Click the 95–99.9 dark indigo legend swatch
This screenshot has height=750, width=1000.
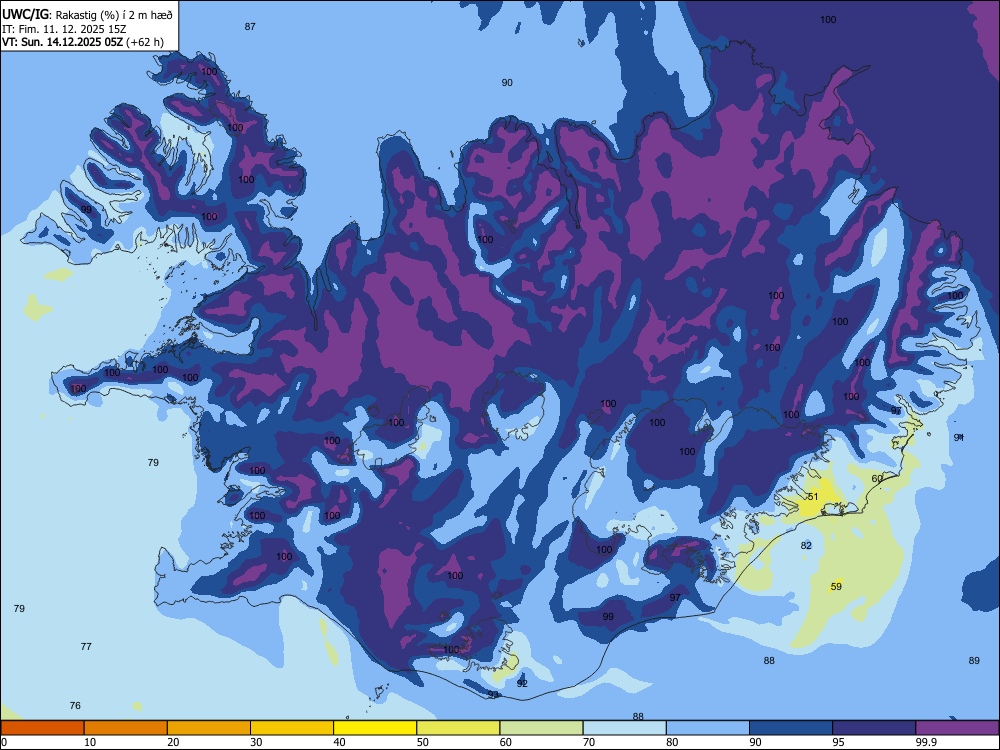click(x=874, y=728)
